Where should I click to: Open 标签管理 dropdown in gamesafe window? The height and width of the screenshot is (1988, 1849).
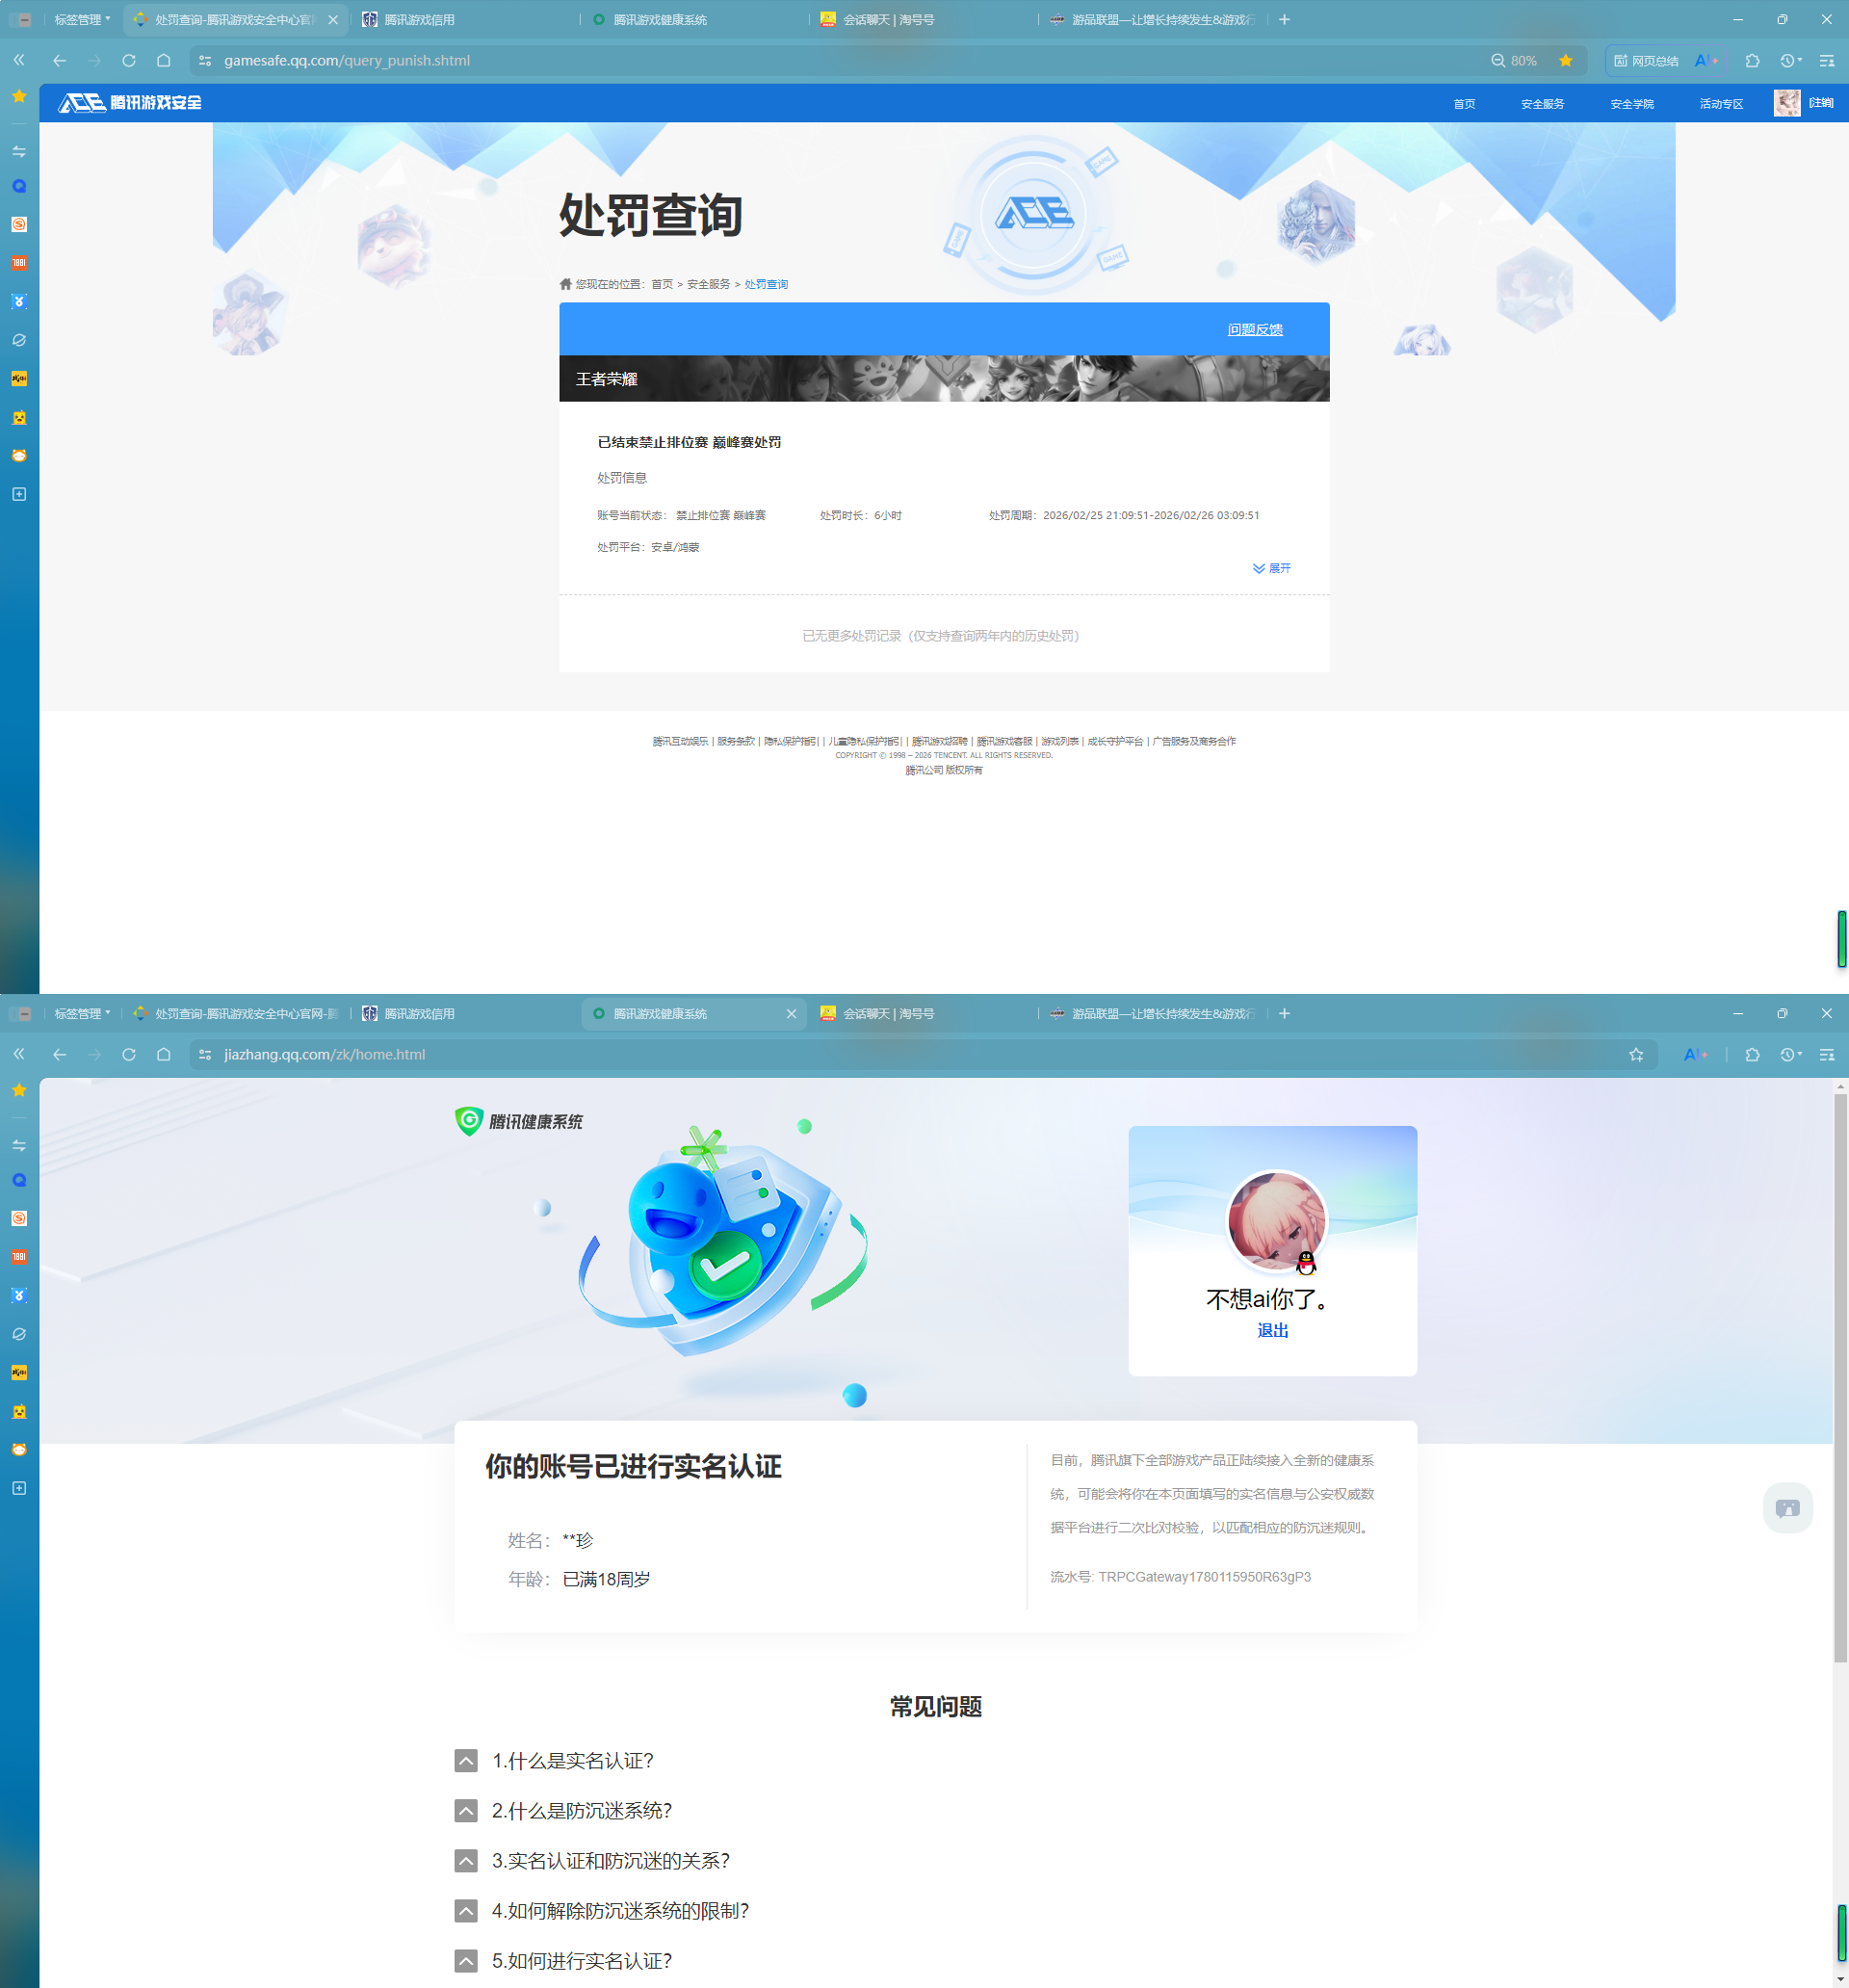[x=82, y=20]
